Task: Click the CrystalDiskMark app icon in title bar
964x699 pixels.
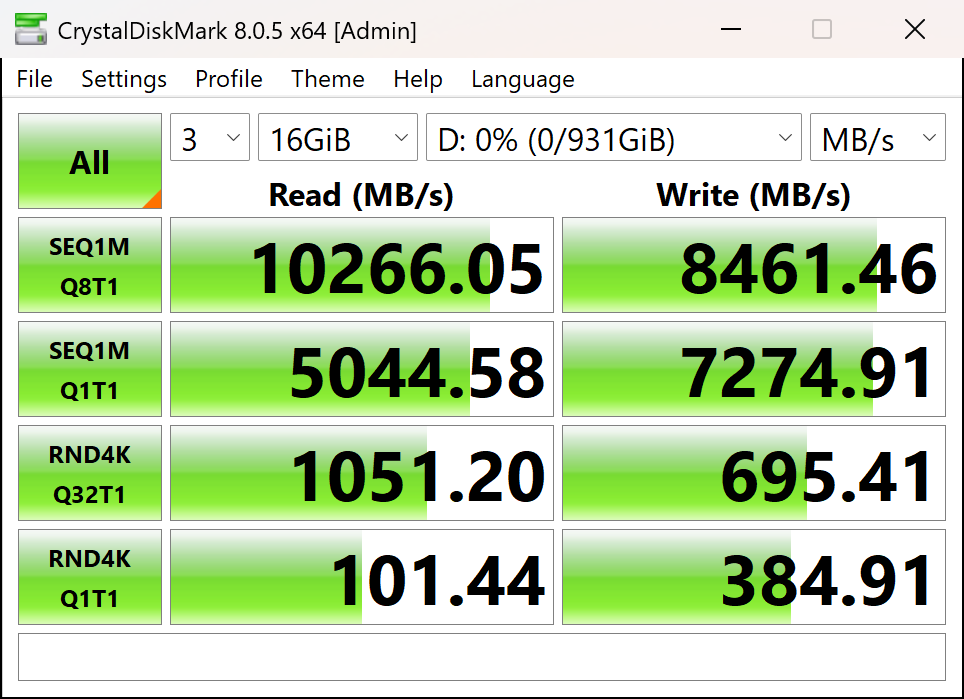Action: point(31,29)
